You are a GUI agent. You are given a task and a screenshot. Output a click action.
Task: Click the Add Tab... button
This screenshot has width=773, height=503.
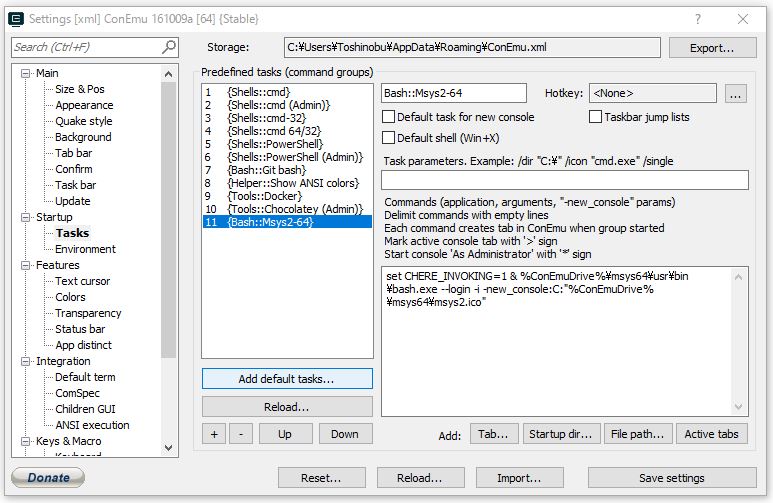[494, 434]
